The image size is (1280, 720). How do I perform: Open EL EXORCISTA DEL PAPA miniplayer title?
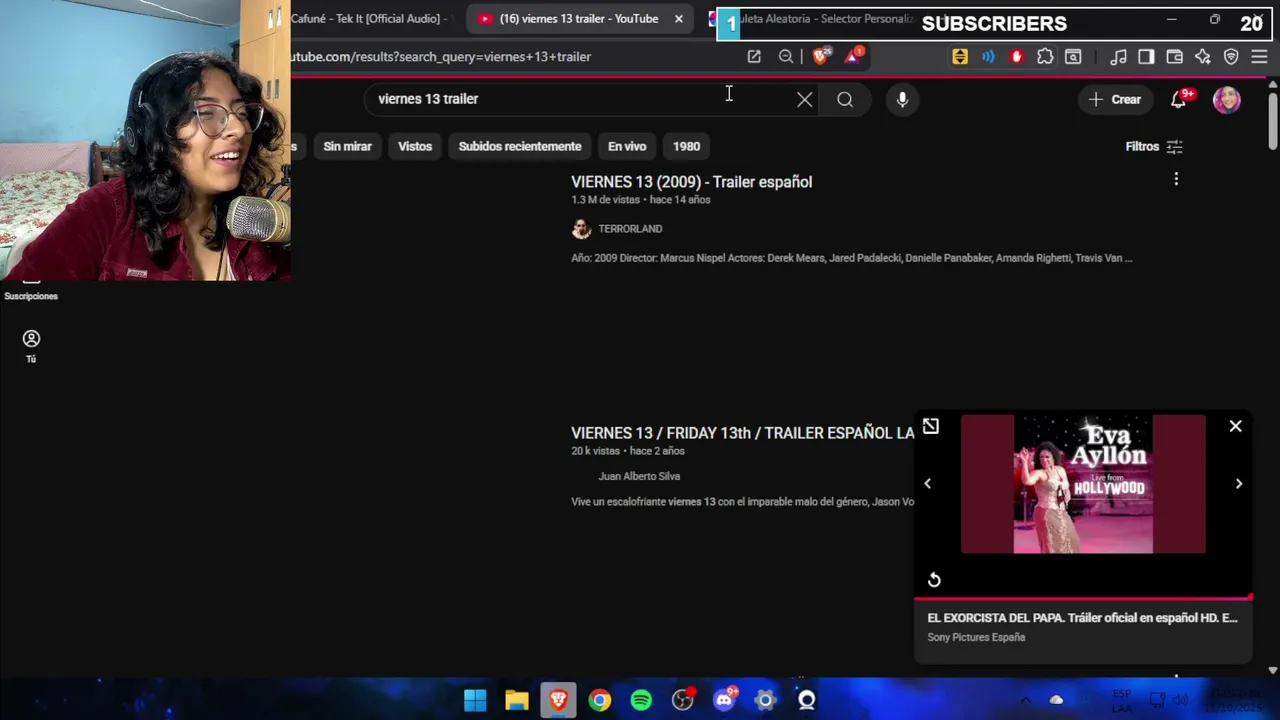[1082, 618]
